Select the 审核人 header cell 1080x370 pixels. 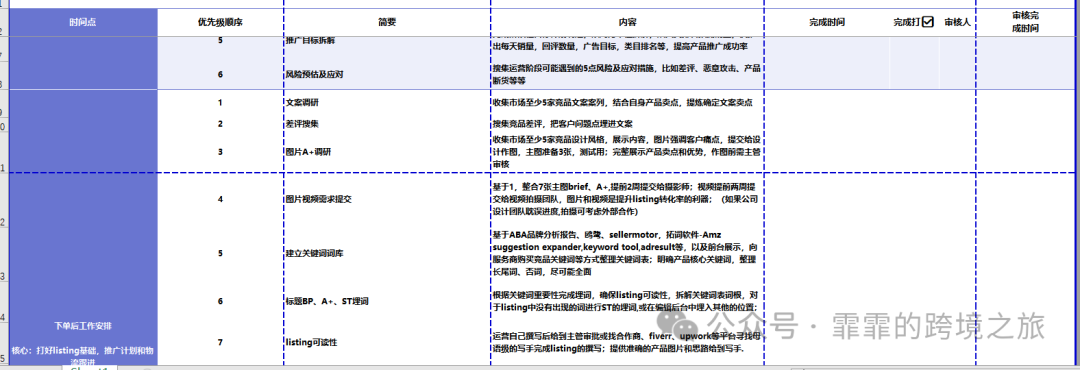click(957, 23)
